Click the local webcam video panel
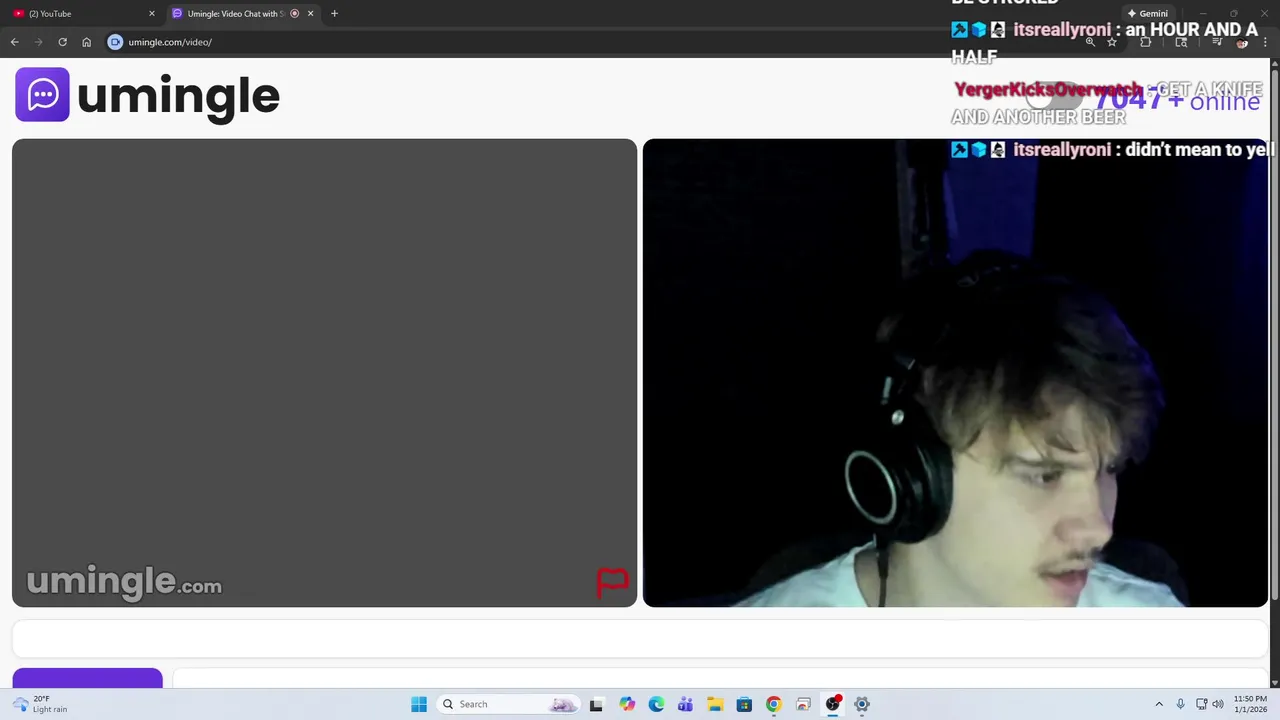1280x720 pixels. coord(955,373)
